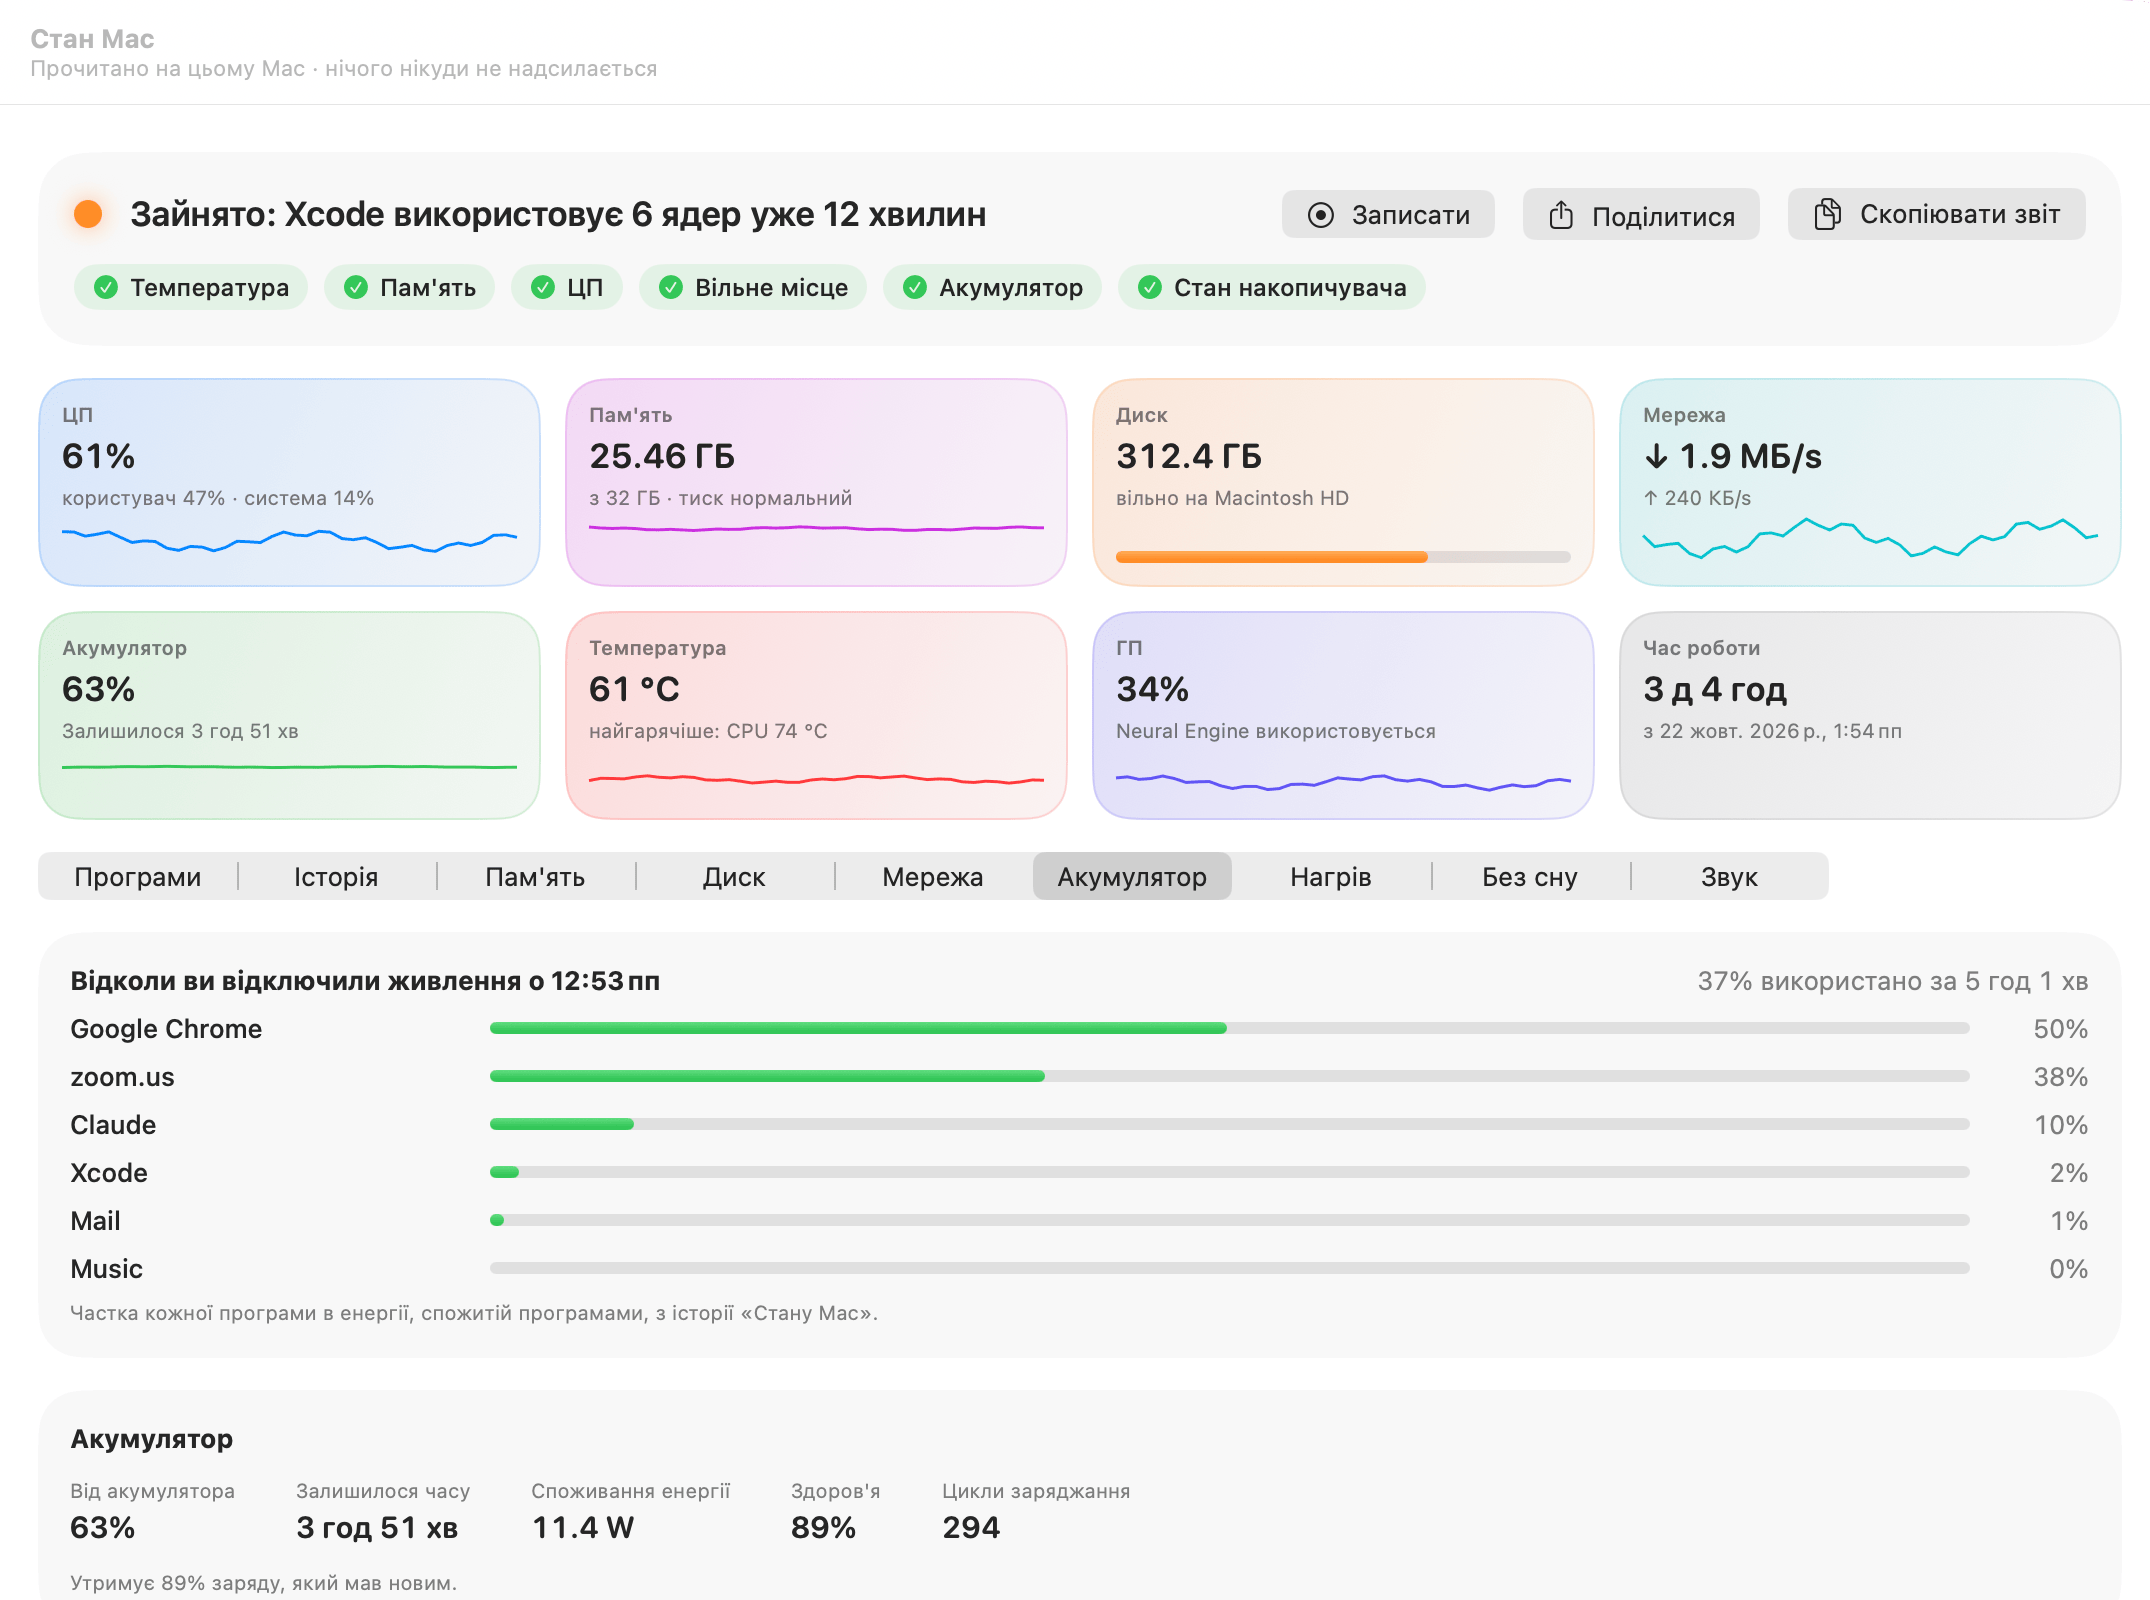Click the green checkmark on ЦП chip
2150x1600 pixels.
tap(543, 288)
